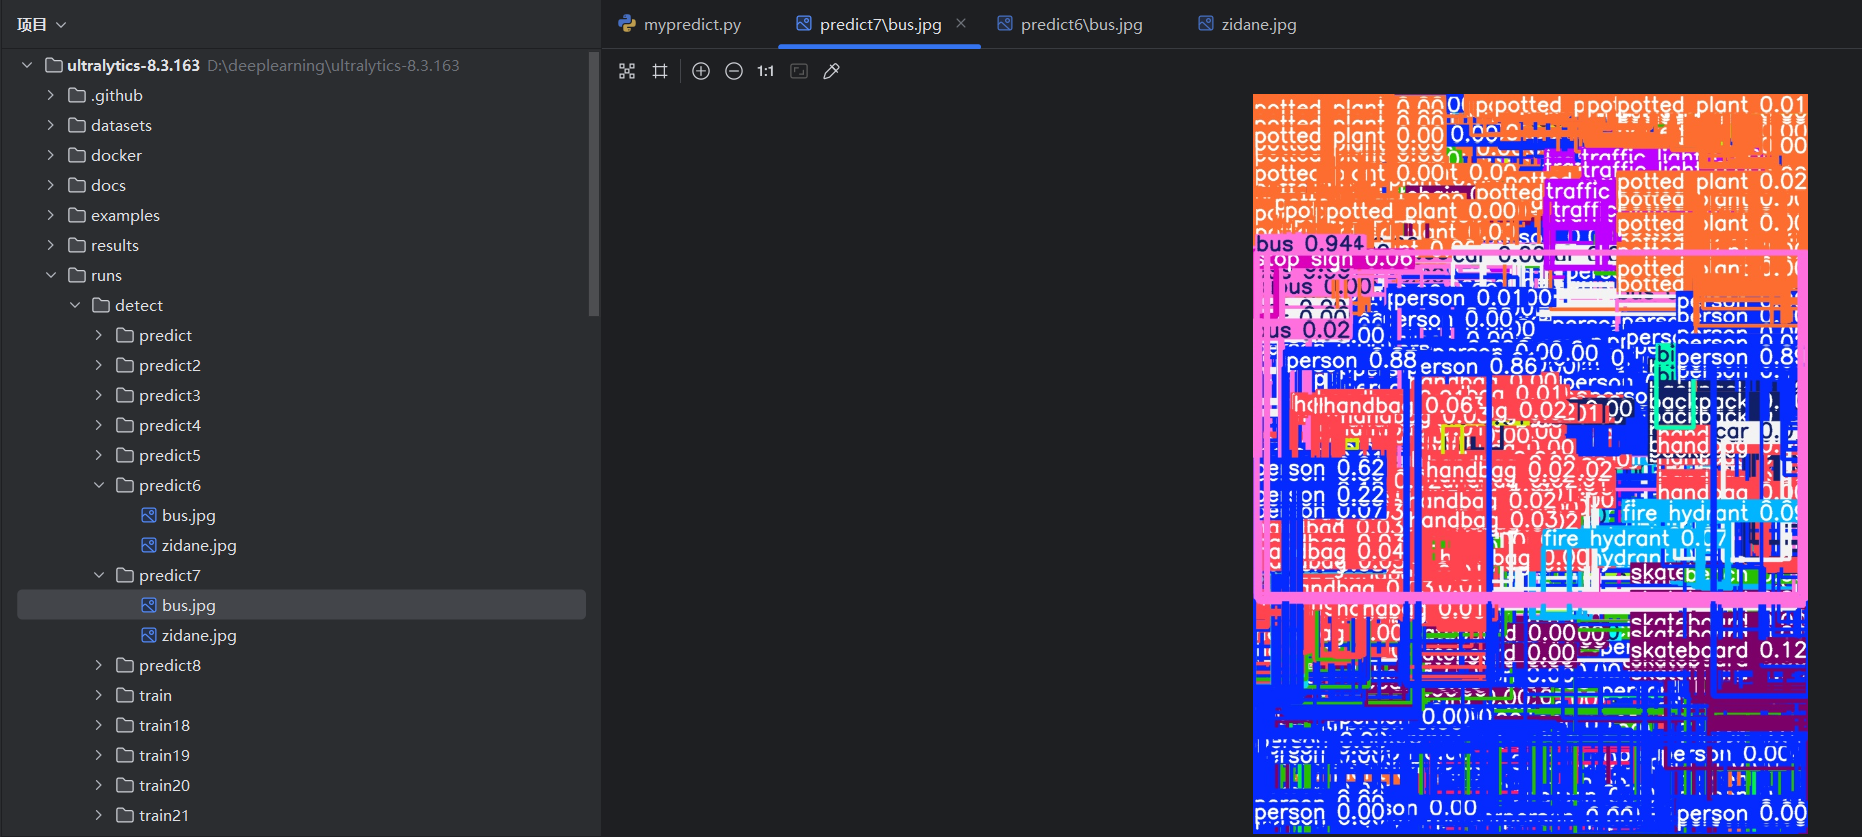Expand the results folder arrow

coord(51,245)
